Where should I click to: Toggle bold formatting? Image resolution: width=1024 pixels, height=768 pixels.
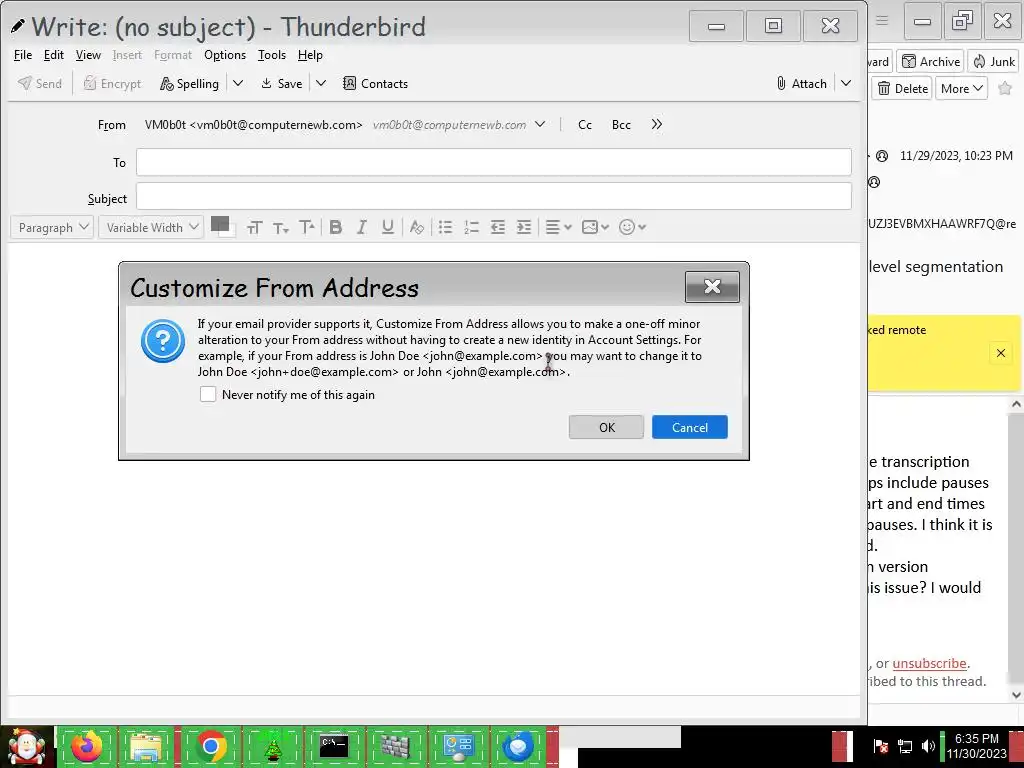click(336, 227)
